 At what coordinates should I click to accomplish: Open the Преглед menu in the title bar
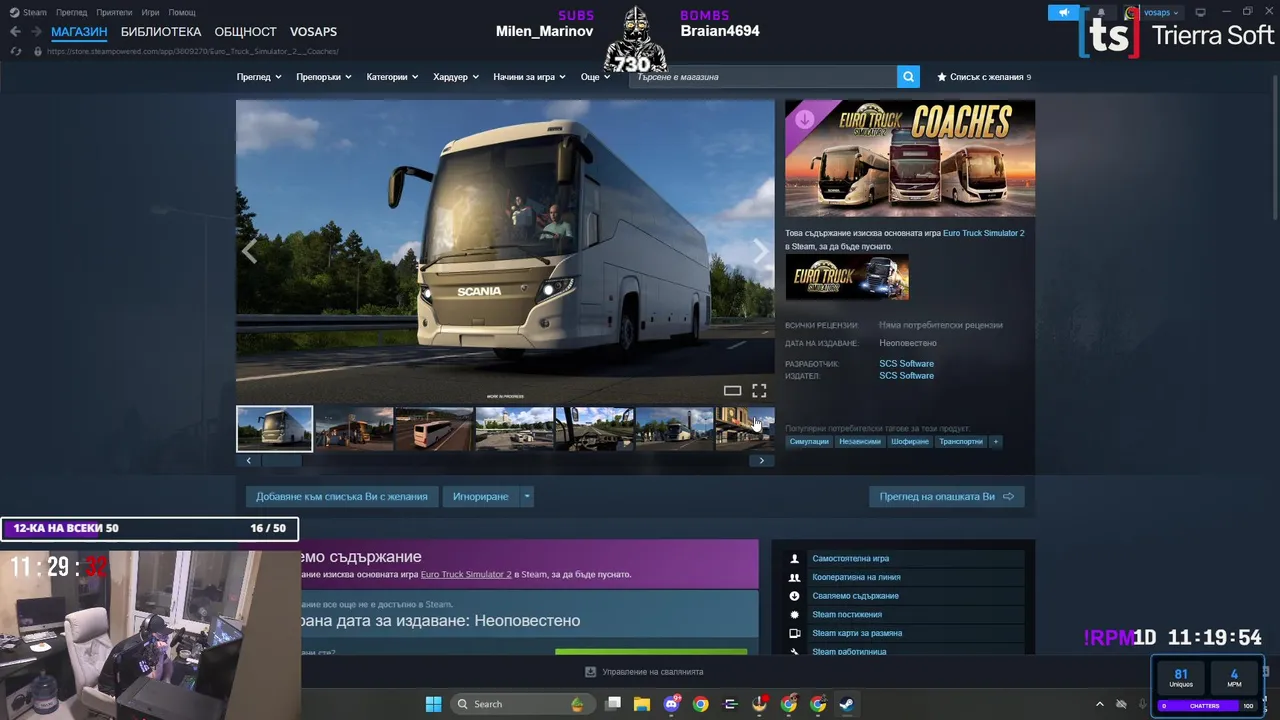click(x=72, y=12)
